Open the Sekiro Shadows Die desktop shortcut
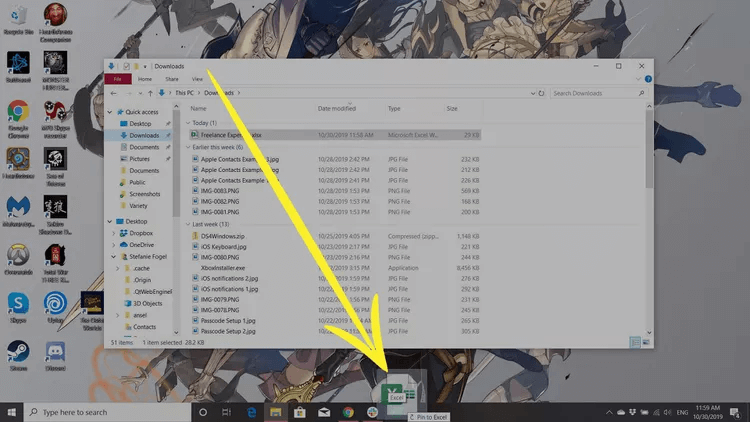Image resolution: width=750 pixels, height=422 pixels. (x=55, y=214)
